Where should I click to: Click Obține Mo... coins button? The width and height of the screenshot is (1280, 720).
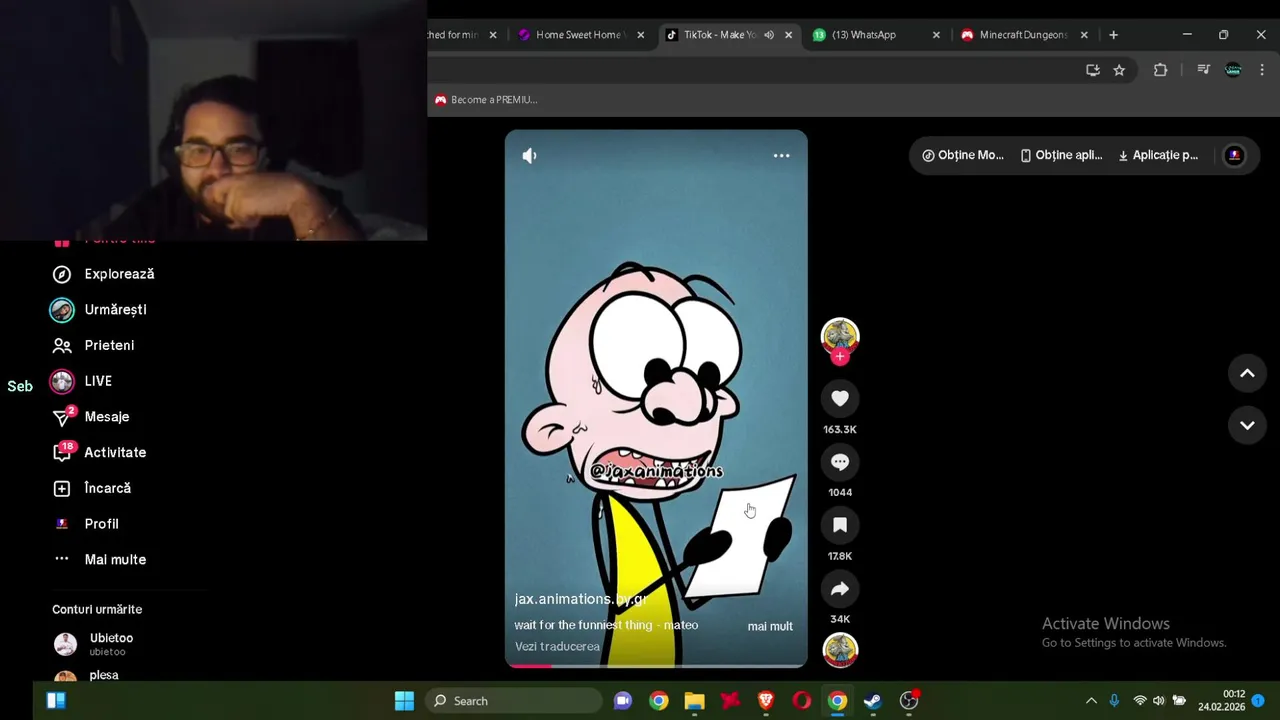point(962,155)
